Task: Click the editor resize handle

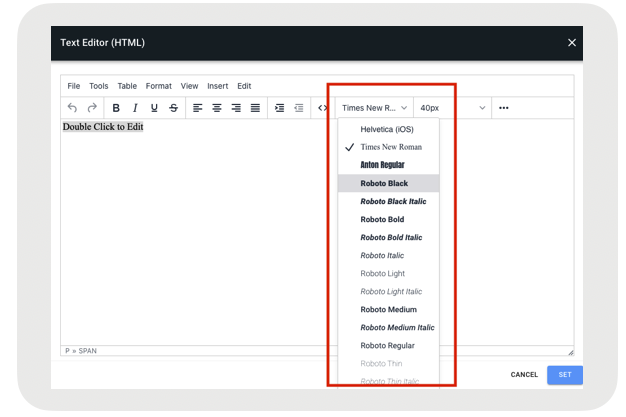Action: pyautogui.click(x=571, y=352)
